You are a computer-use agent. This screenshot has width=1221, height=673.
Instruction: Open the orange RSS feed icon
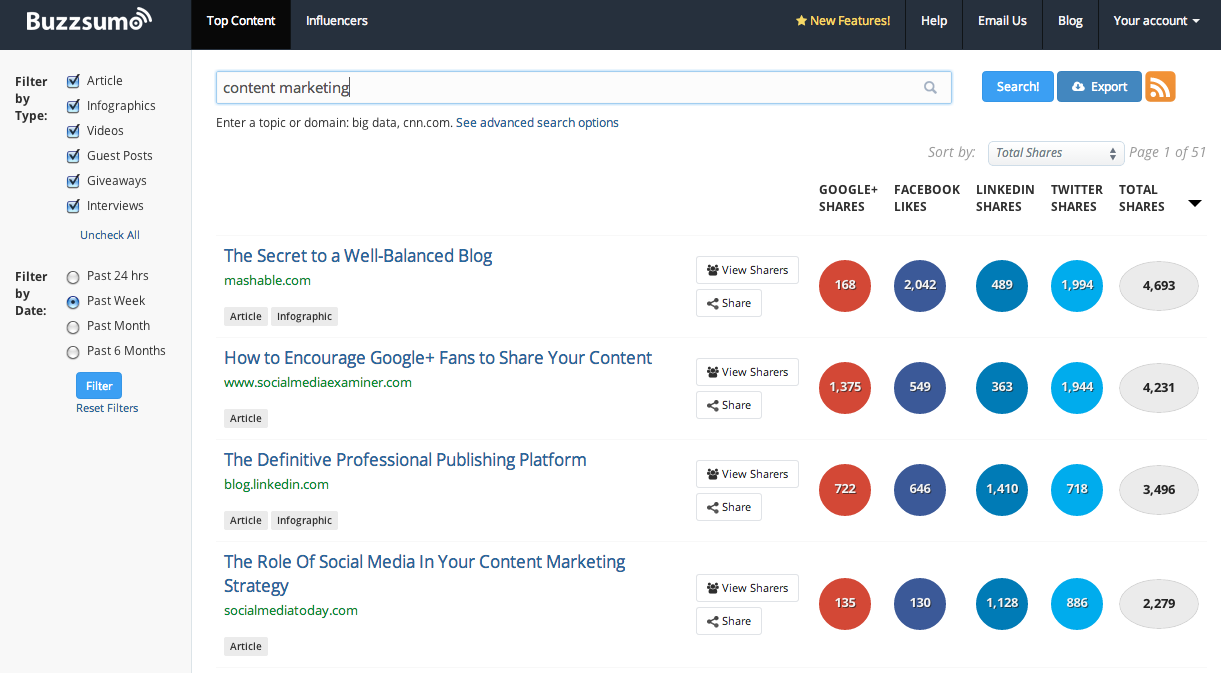(1160, 87)
